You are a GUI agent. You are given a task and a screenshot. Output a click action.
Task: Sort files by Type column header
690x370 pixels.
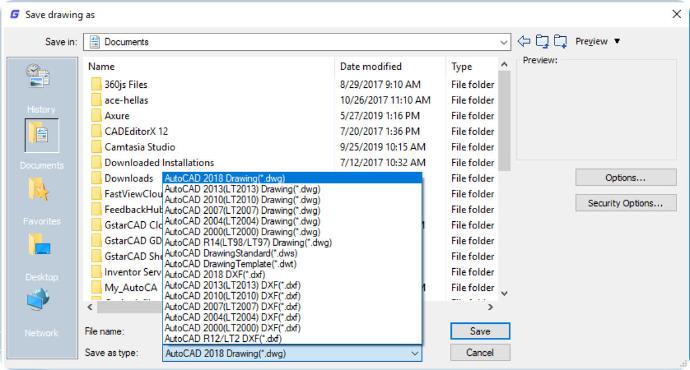tap(461, 66)
